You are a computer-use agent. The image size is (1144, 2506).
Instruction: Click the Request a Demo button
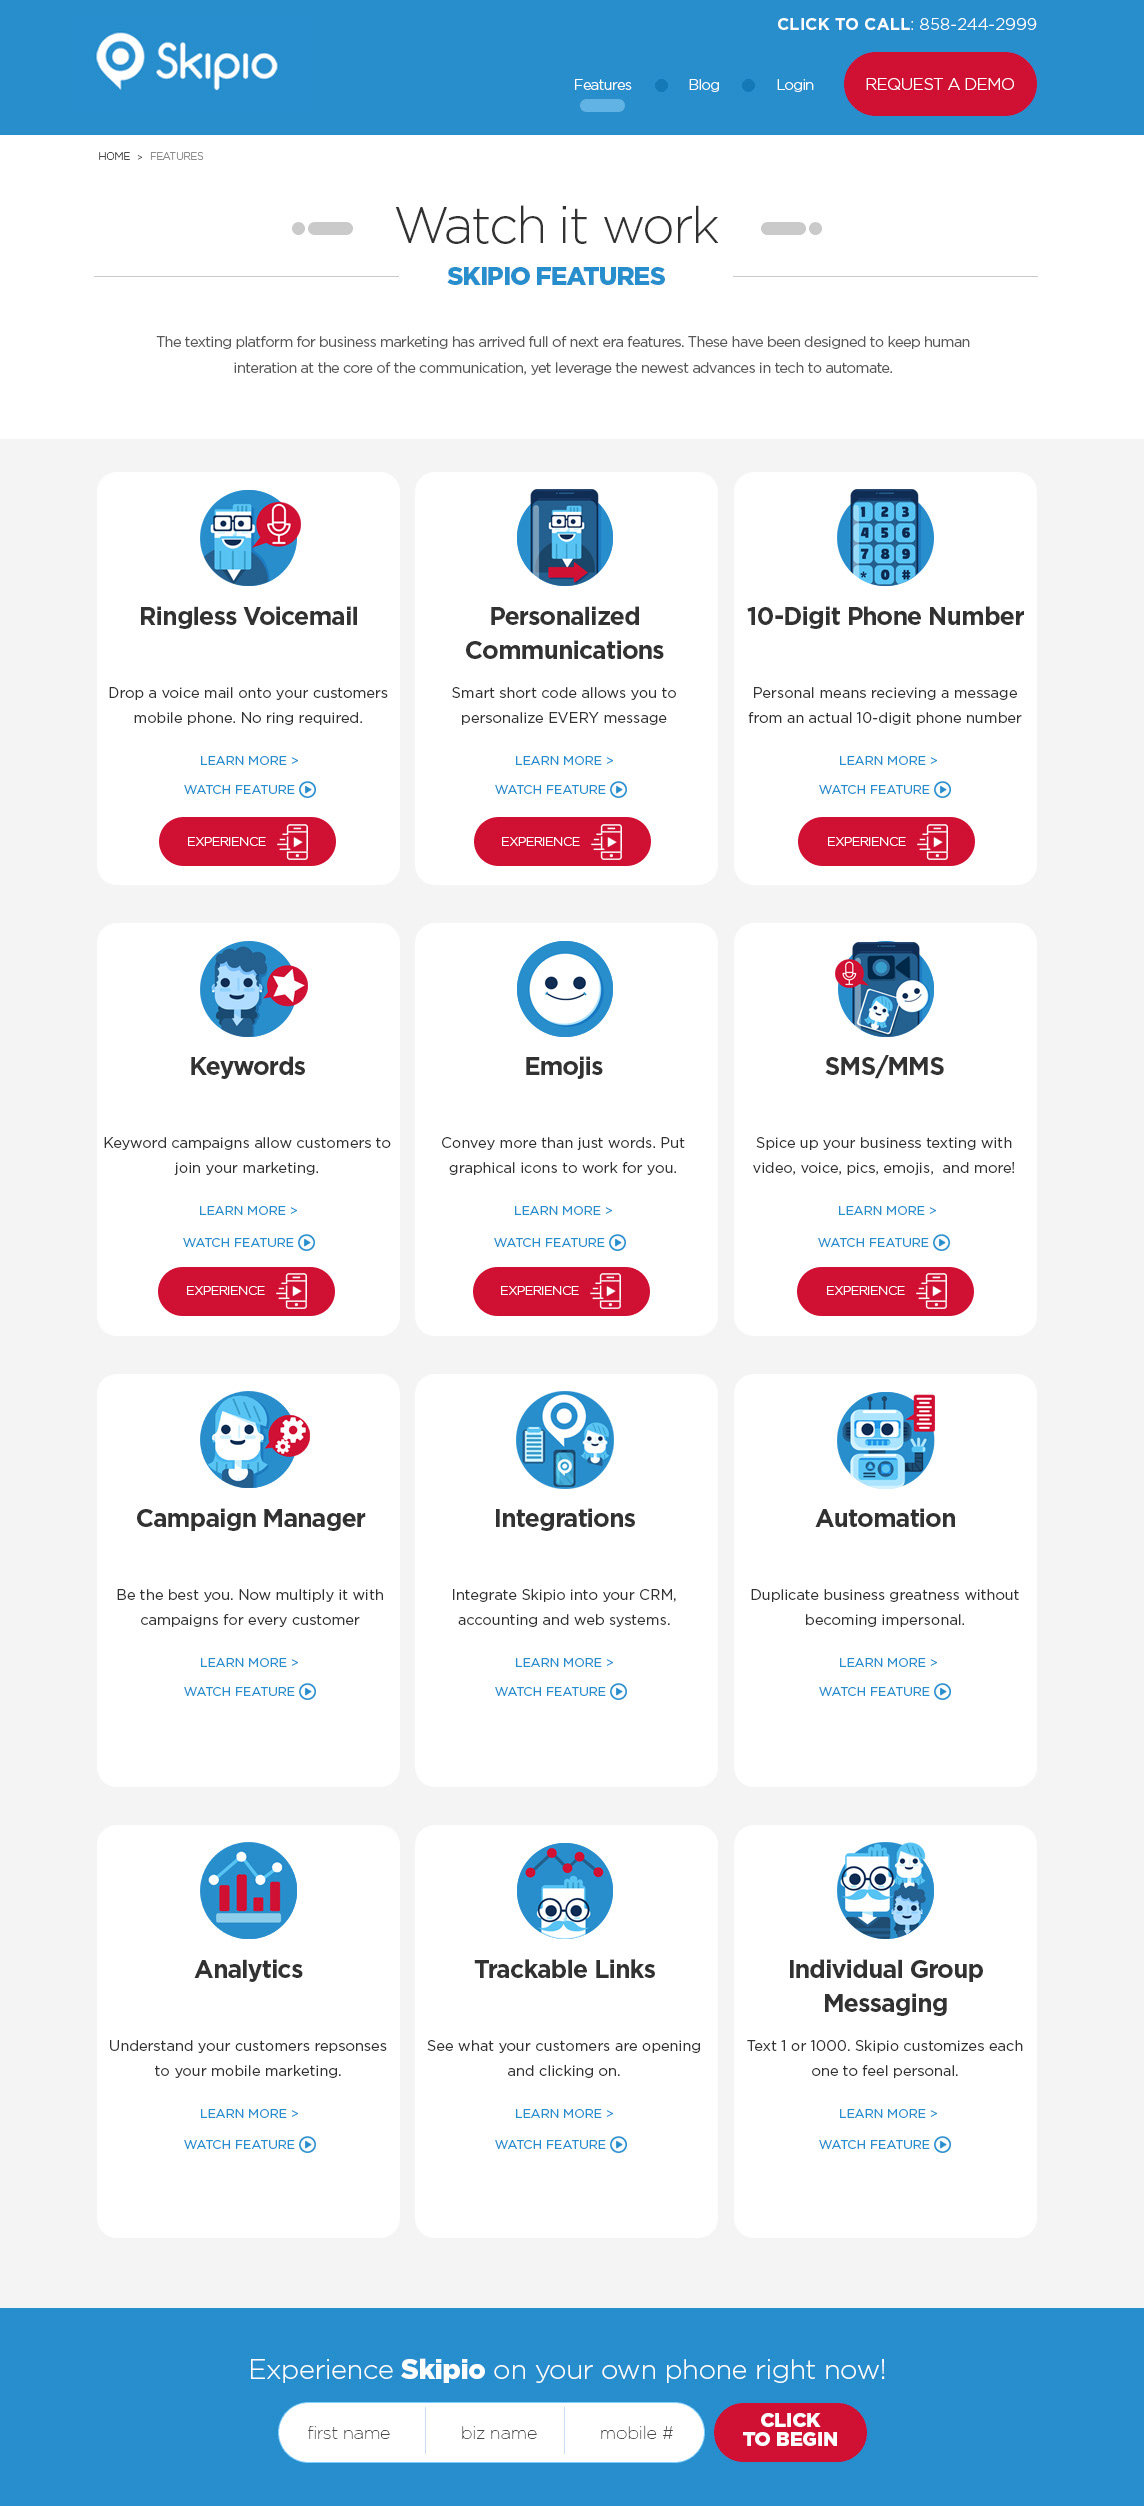coord(940,84)
